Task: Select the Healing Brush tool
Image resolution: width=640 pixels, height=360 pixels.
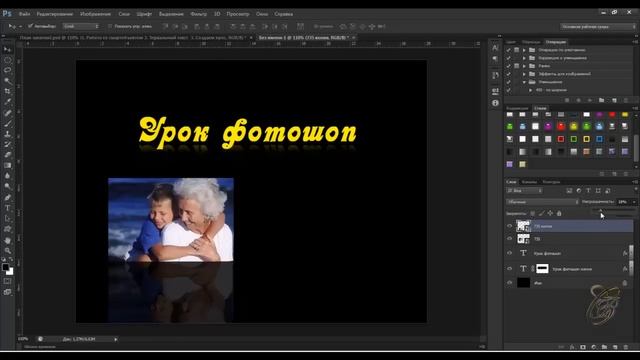Action: point(7,113)
